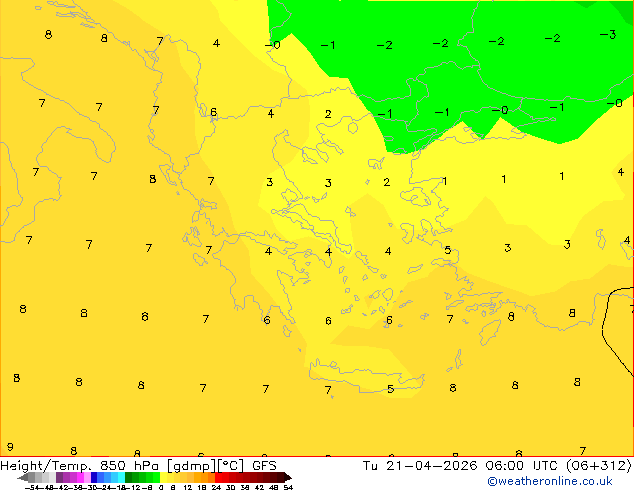This screenshot has height=490, width=634.
Task: Click the 9 temperature value on the map
Action: 10,447
